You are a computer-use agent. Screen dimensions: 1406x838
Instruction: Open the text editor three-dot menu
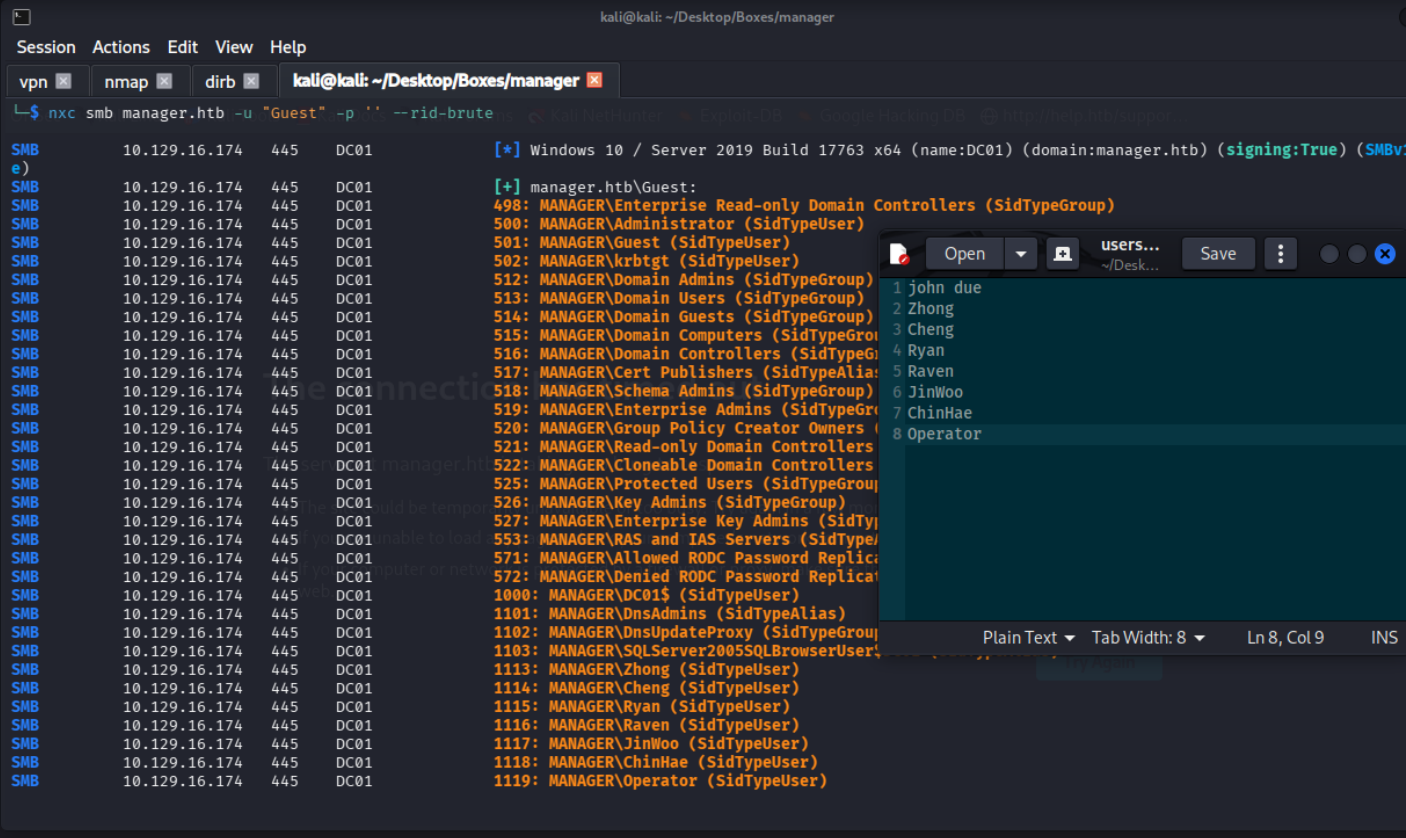(x=1280, y=254)
